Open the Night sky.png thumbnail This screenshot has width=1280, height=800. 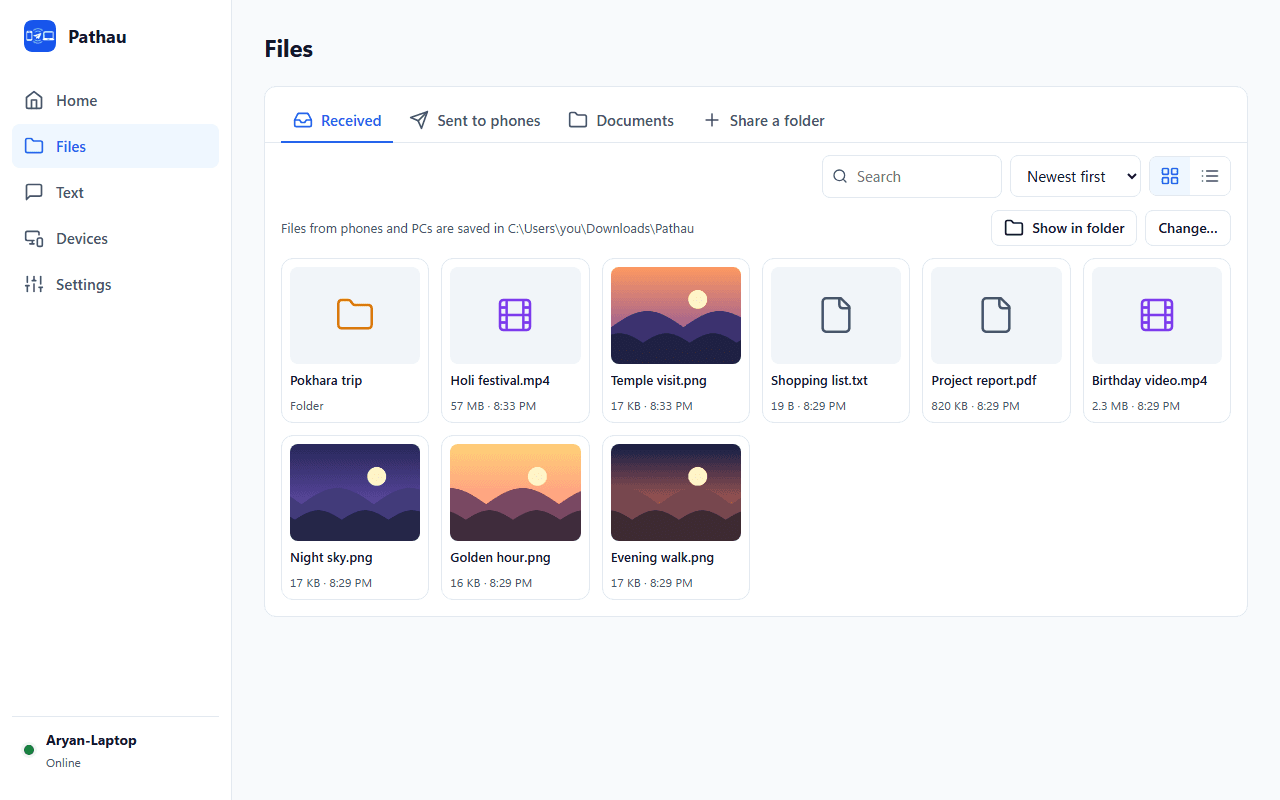(x=355, y=492)
